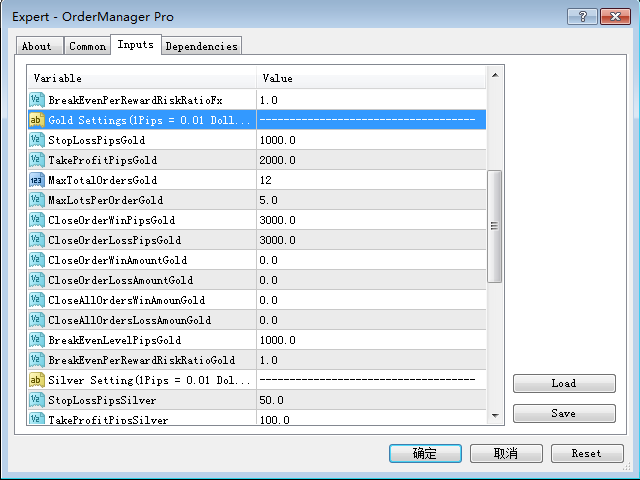Switch to the About tab
640x480 pixels.
40,46
